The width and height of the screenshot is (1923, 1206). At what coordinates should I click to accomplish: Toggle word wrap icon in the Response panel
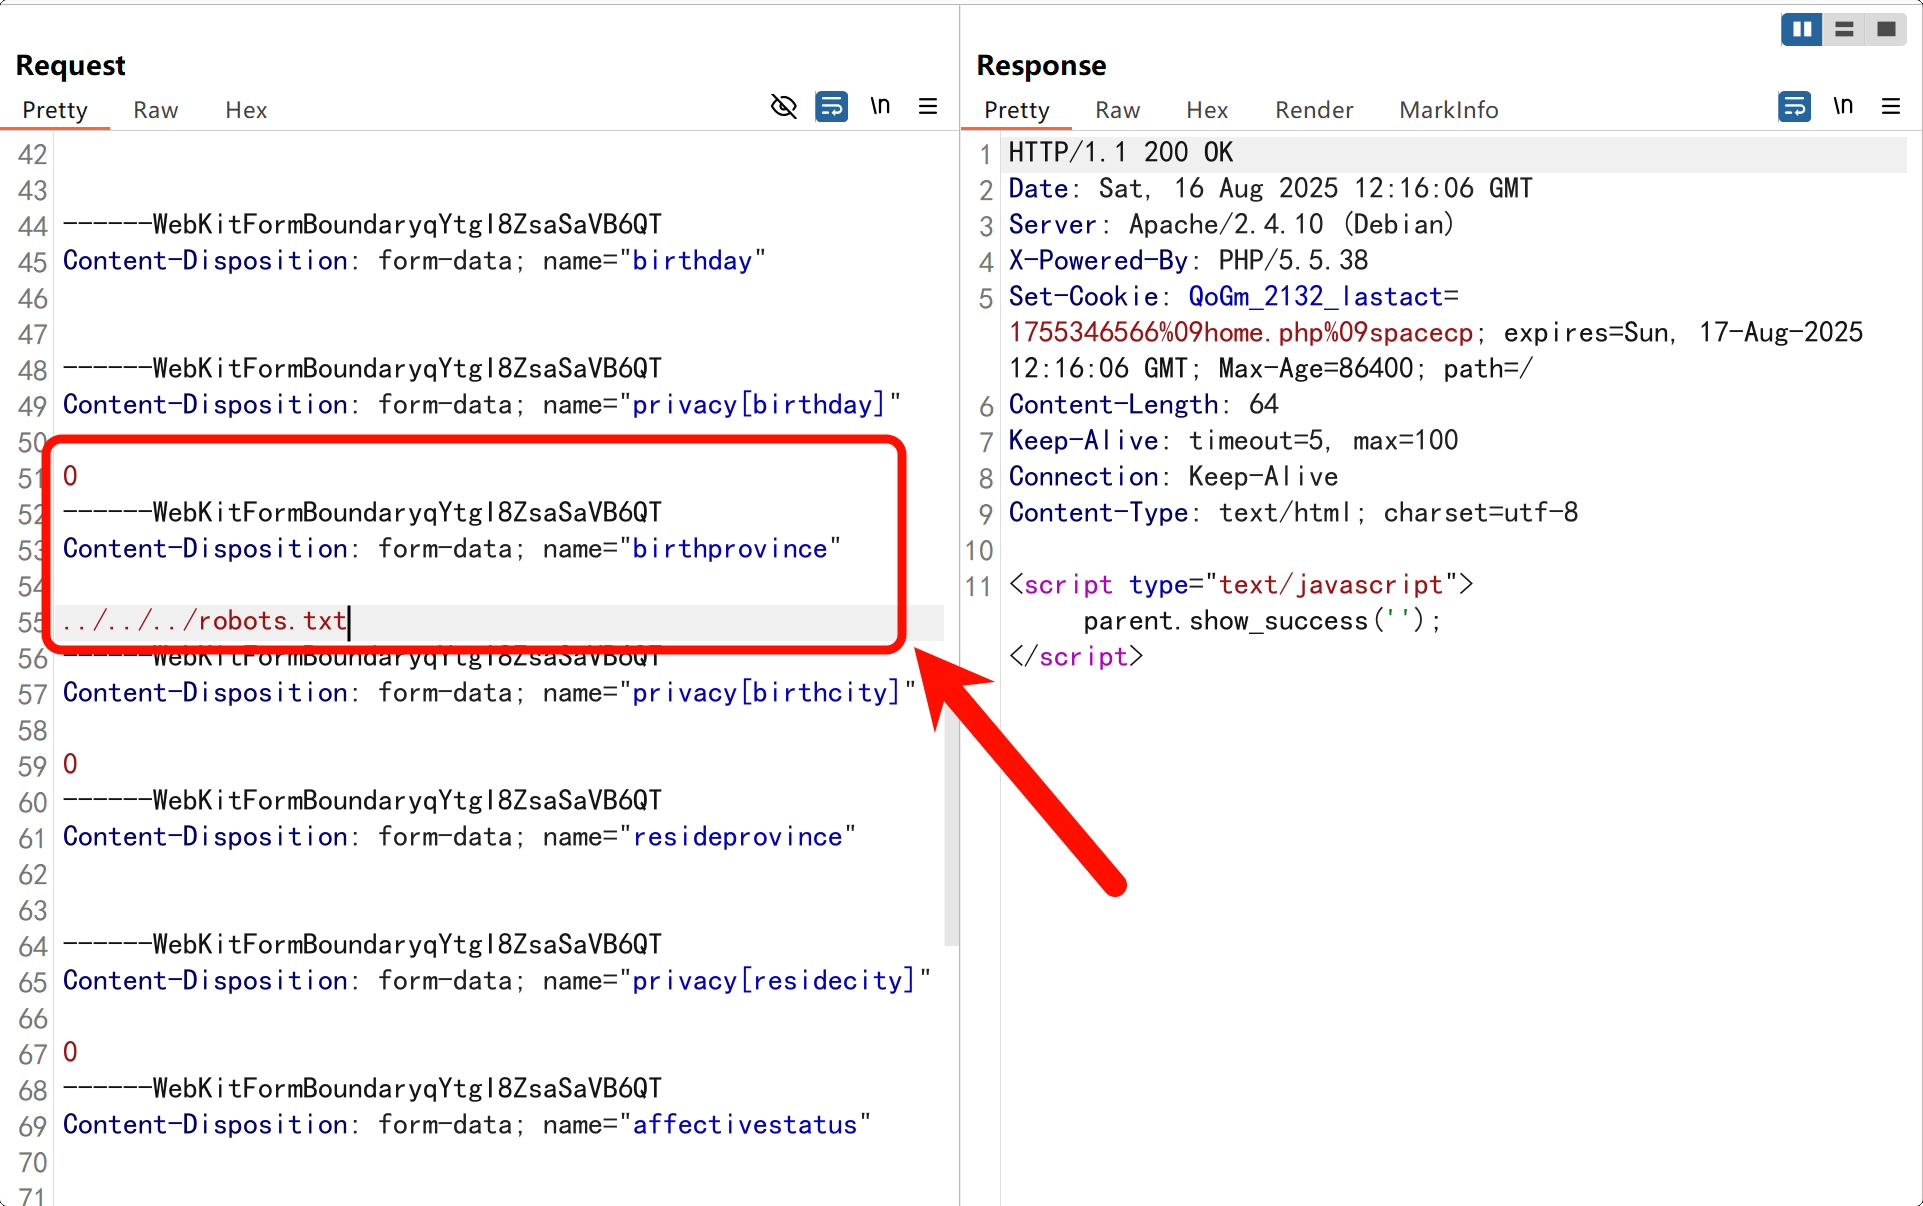pos(1794,106)
